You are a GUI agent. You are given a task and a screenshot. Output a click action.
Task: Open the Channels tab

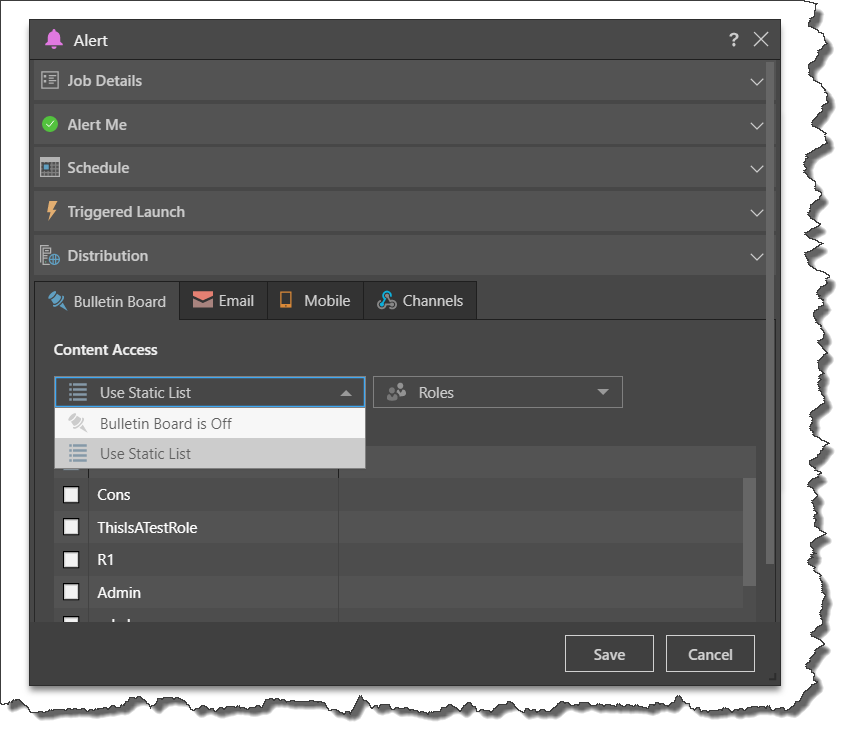click(420, 301)
